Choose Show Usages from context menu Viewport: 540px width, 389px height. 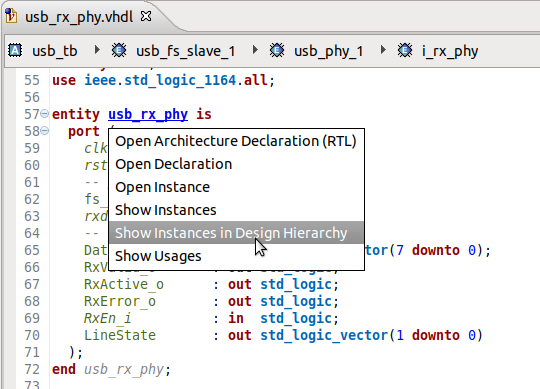point(237,256)
